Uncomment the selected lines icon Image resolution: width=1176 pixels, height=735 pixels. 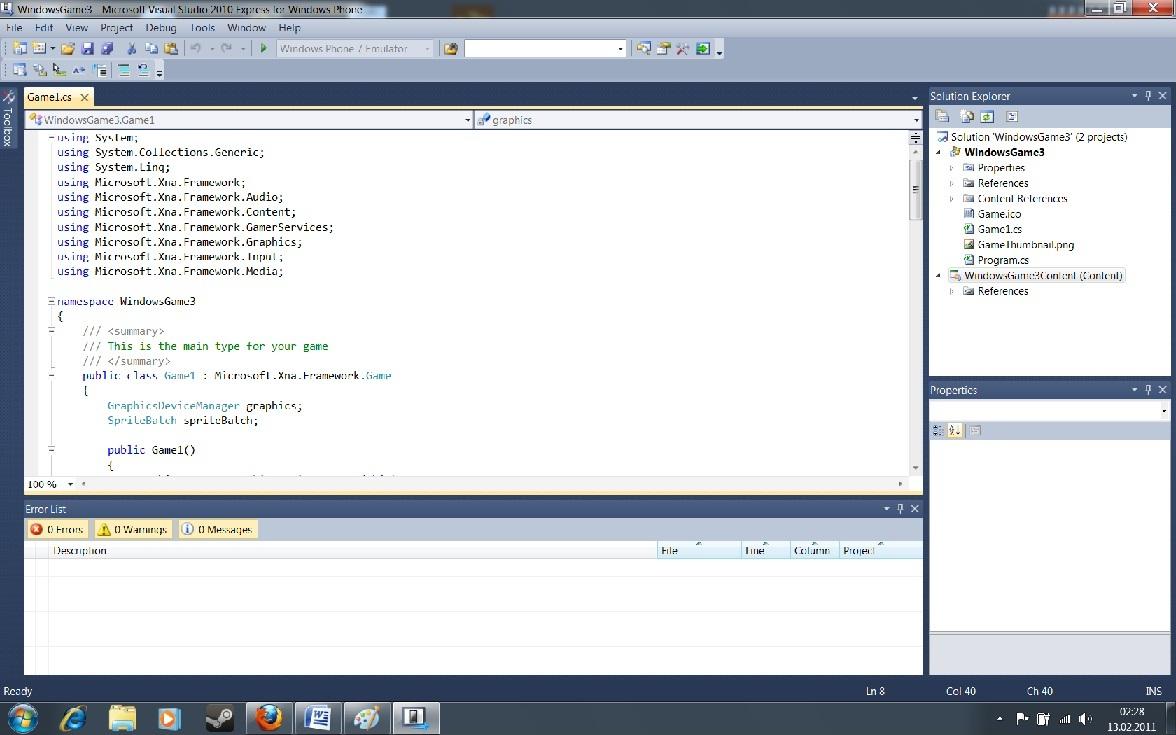(143, 70)
